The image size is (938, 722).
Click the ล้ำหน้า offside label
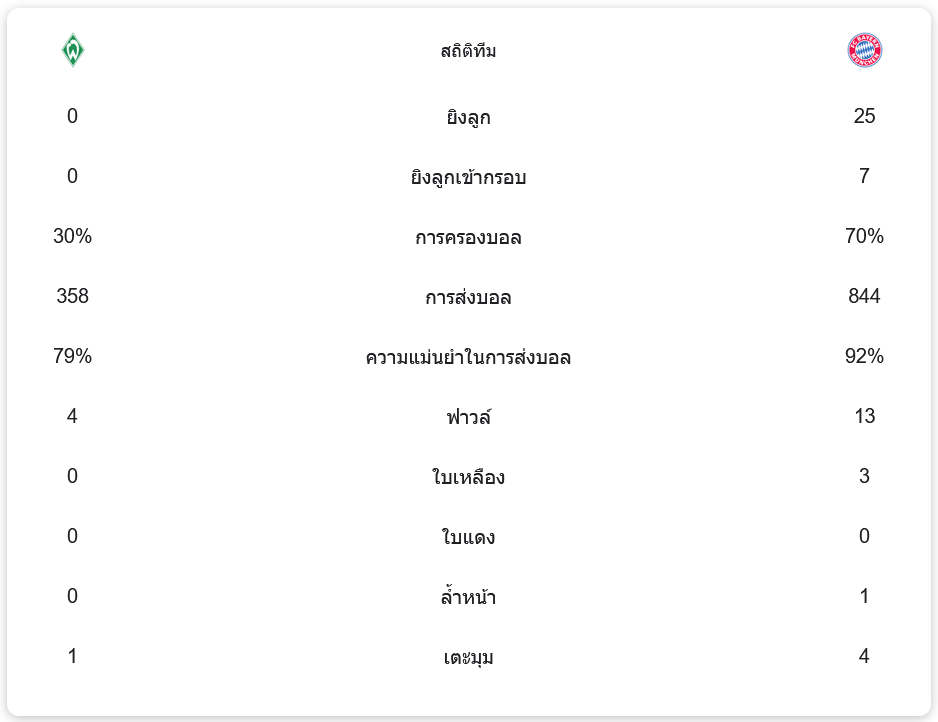[468, 597]
